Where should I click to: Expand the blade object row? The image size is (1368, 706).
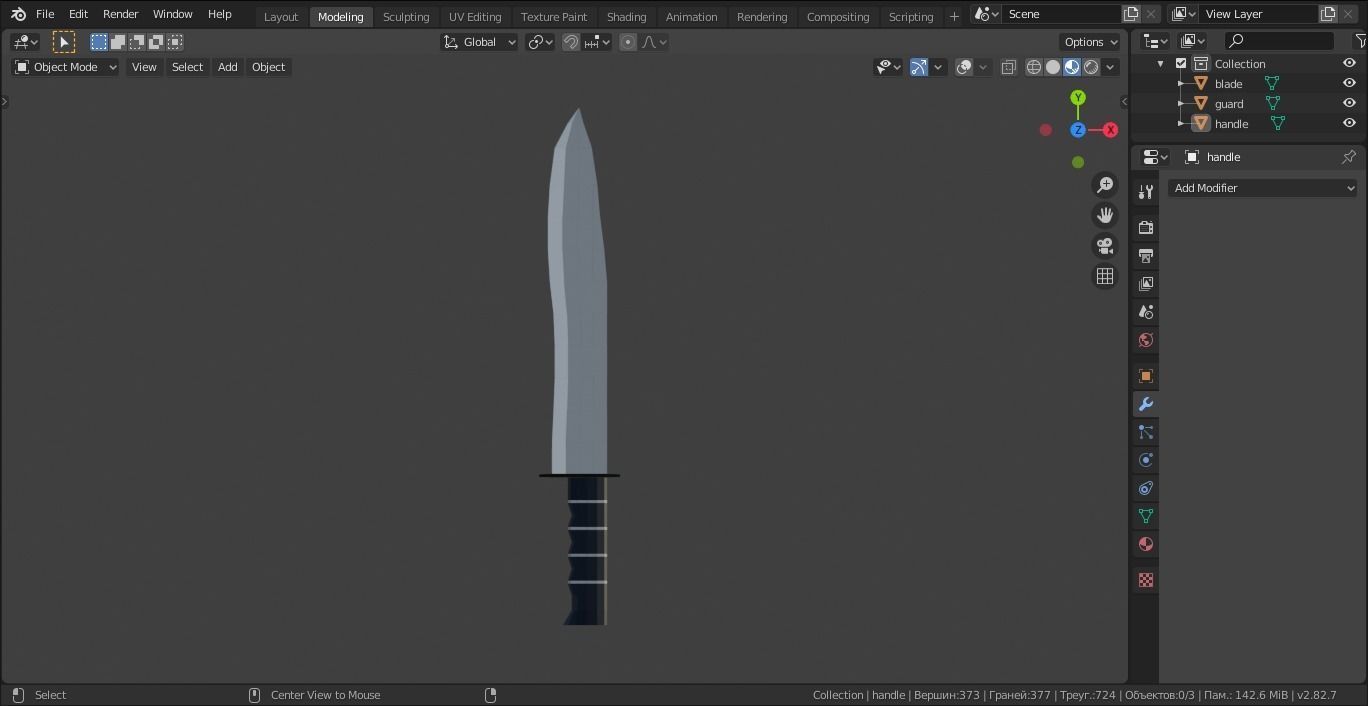(x=1180, y=84)
